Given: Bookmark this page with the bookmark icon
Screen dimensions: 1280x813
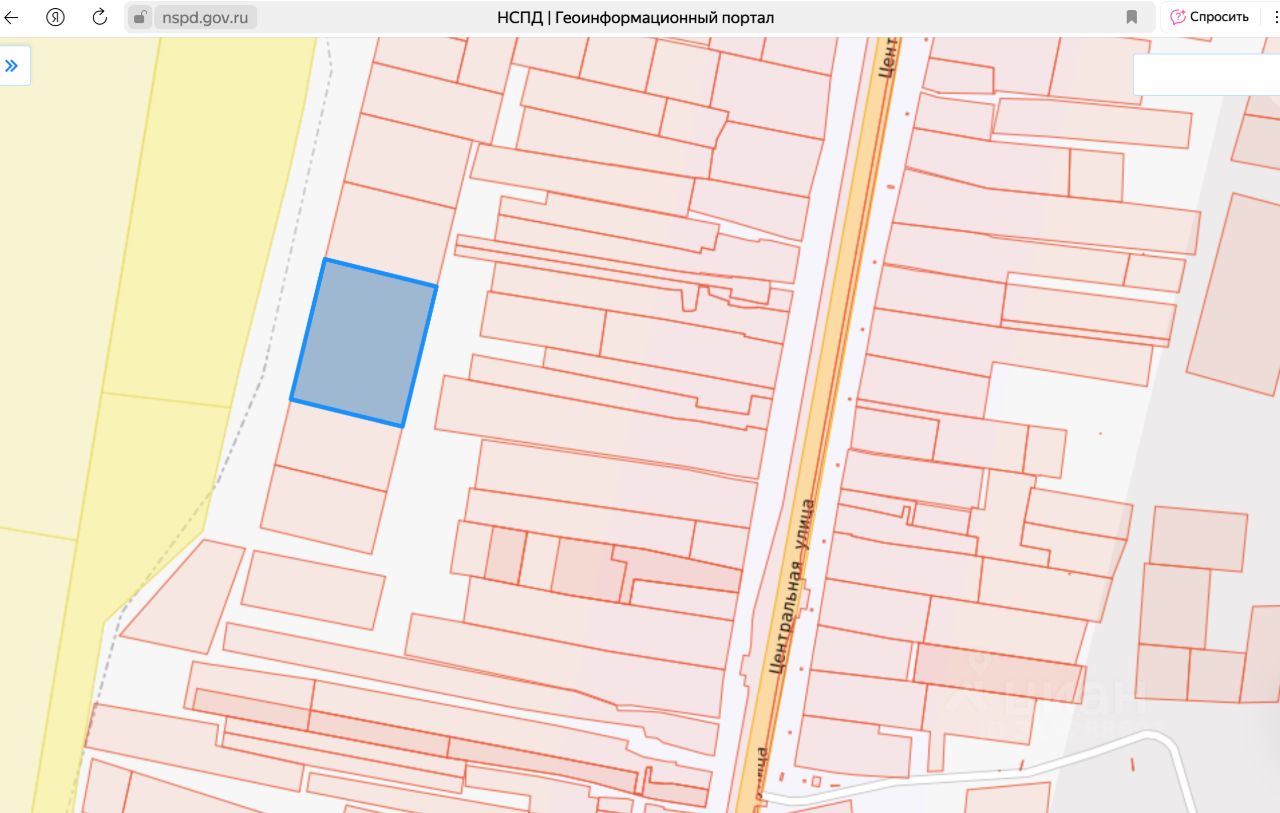Looking at the screenshot, I should (x=1132, y=17).
